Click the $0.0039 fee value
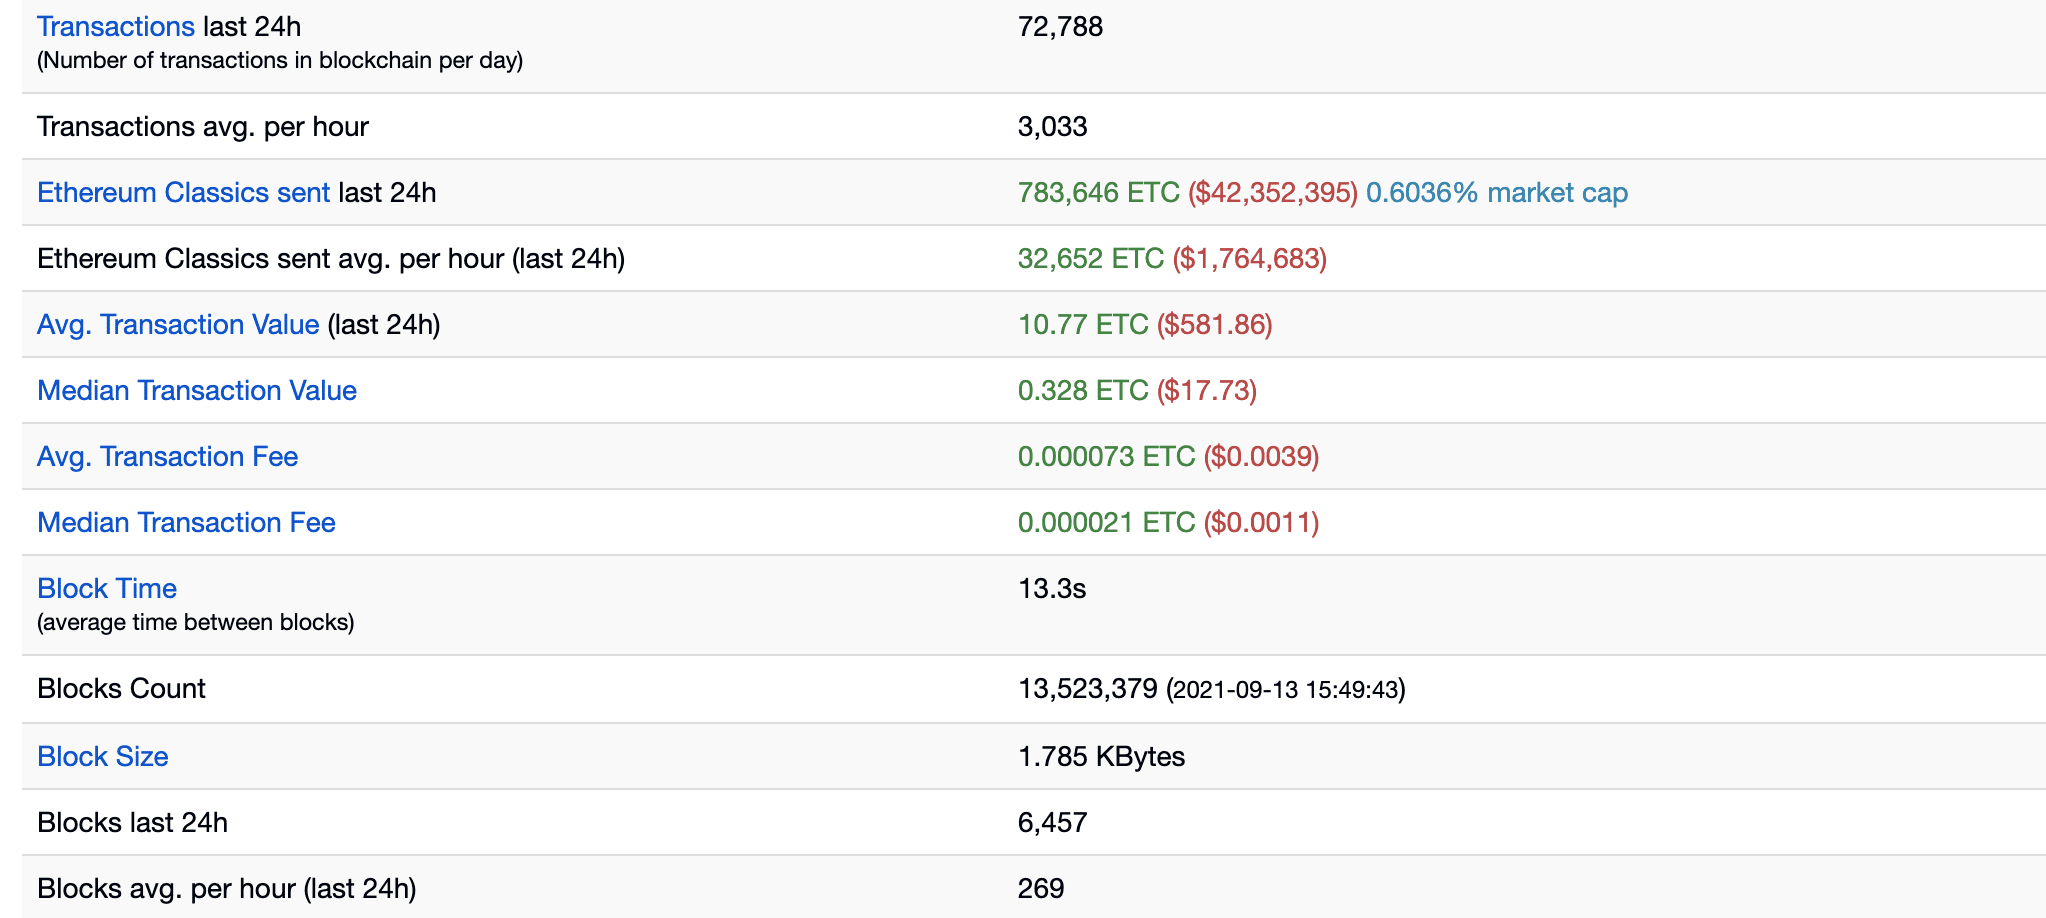Screen dimensions: 2046x918 click(x=1262, y=456)
